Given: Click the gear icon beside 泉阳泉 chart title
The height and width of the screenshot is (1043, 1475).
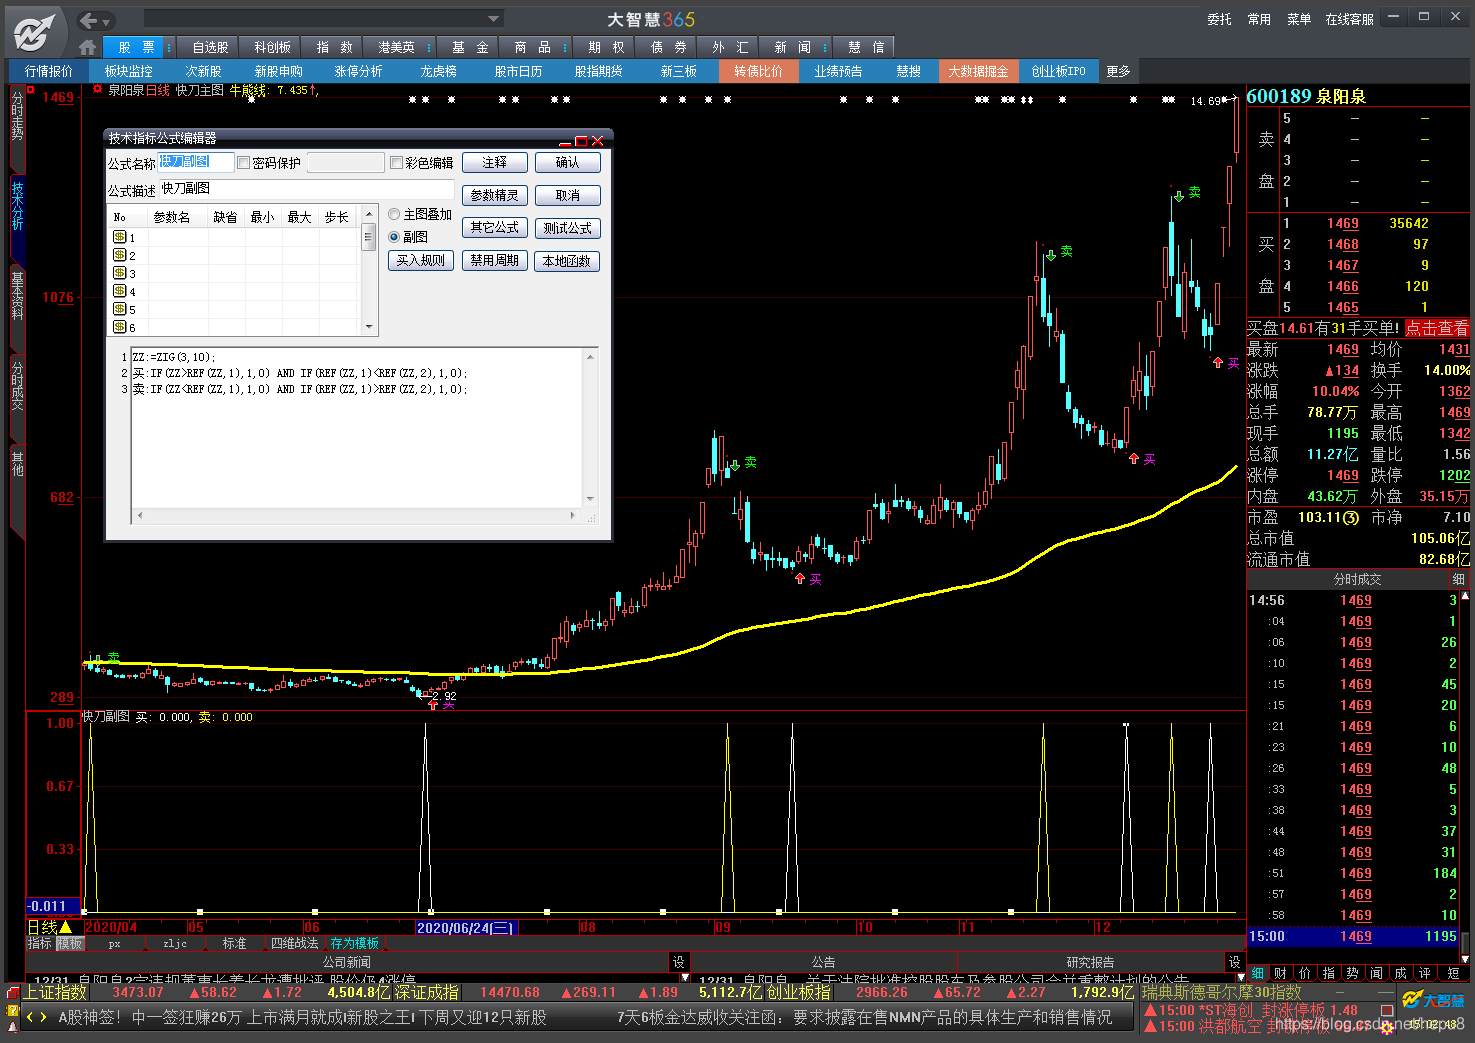Looking at the screenshot, I should tap(97, 90).
